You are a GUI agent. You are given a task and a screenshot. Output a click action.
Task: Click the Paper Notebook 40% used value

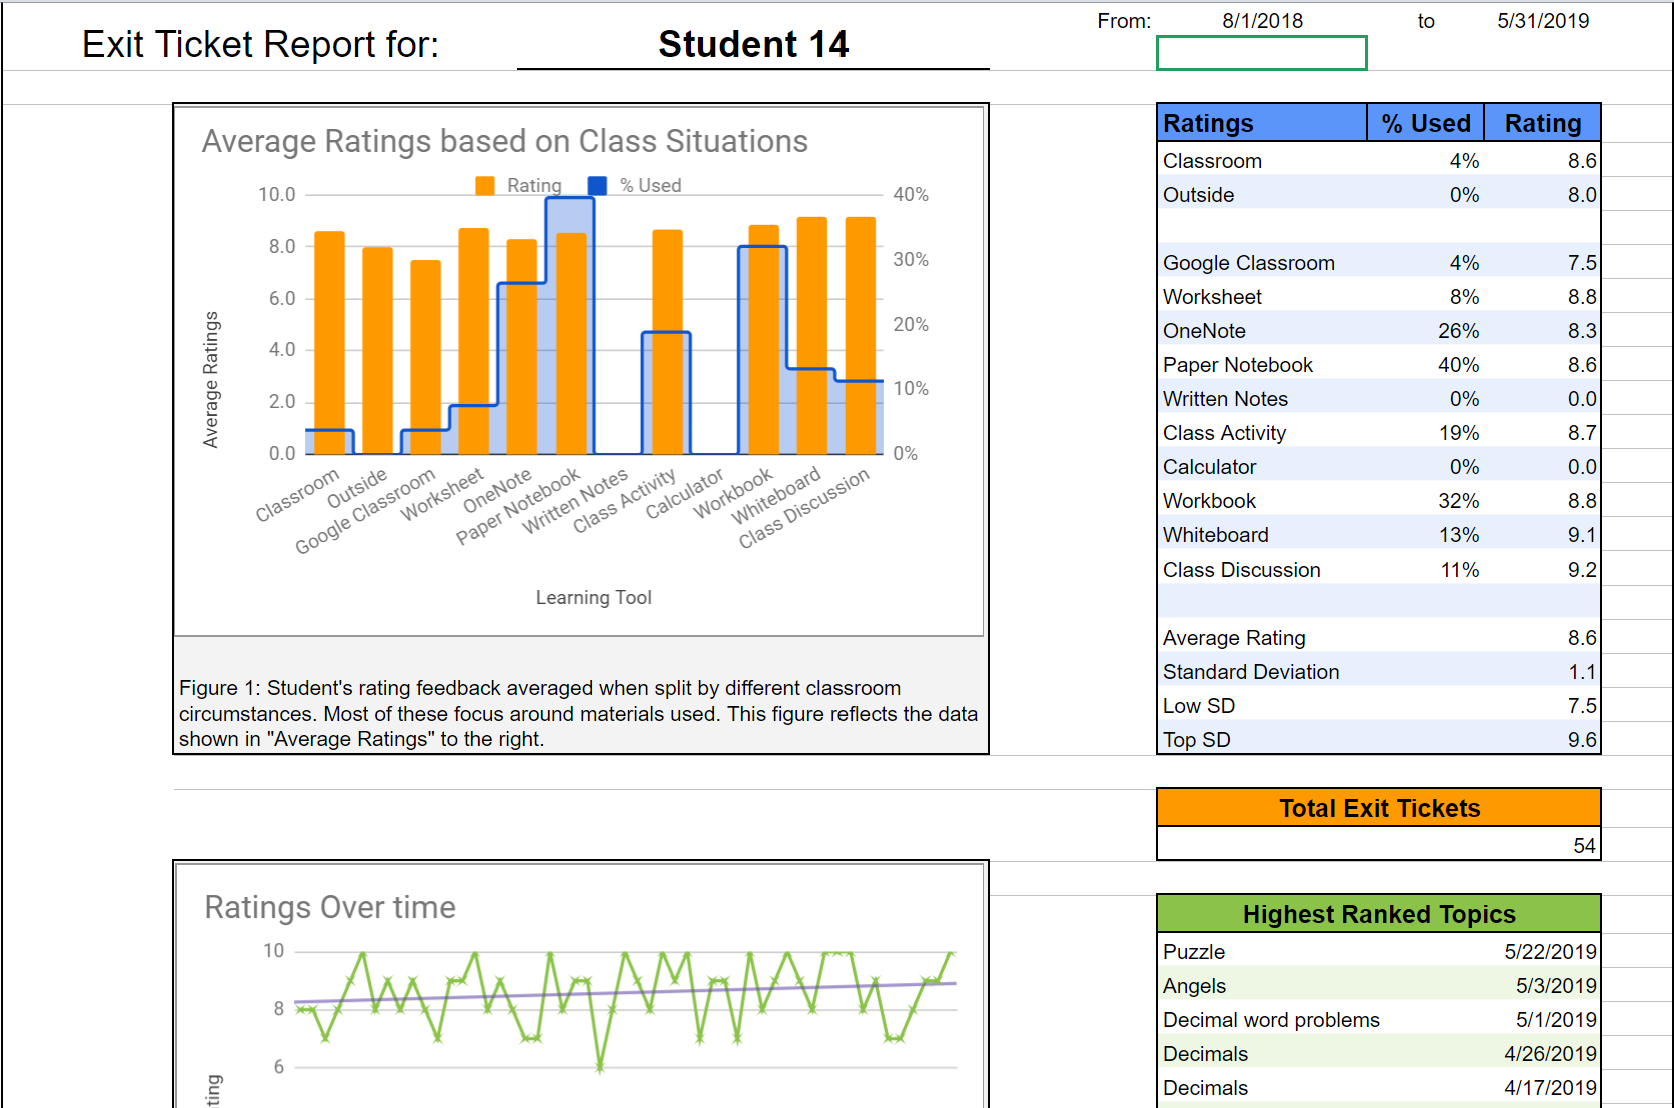pos(1458,365)
